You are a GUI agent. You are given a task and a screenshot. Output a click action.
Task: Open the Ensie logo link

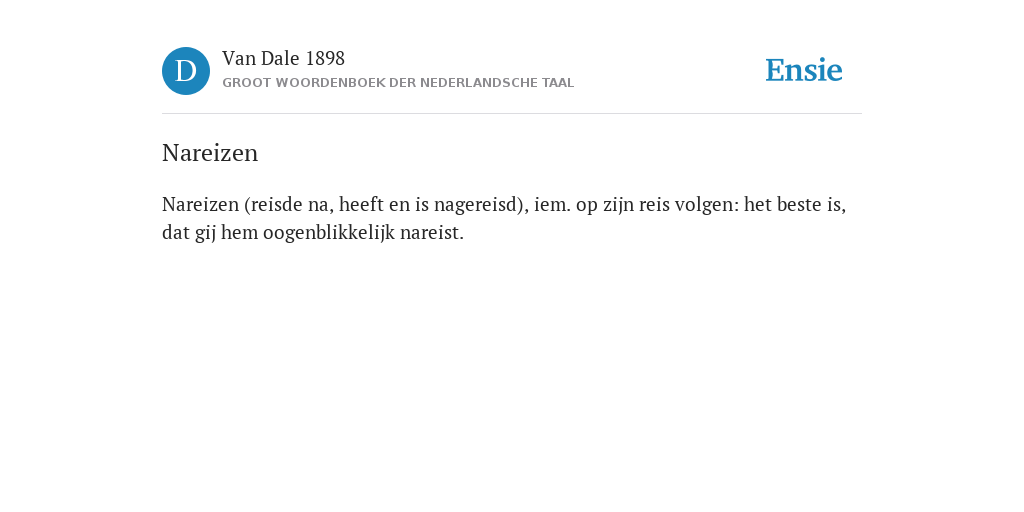(804, 71)
